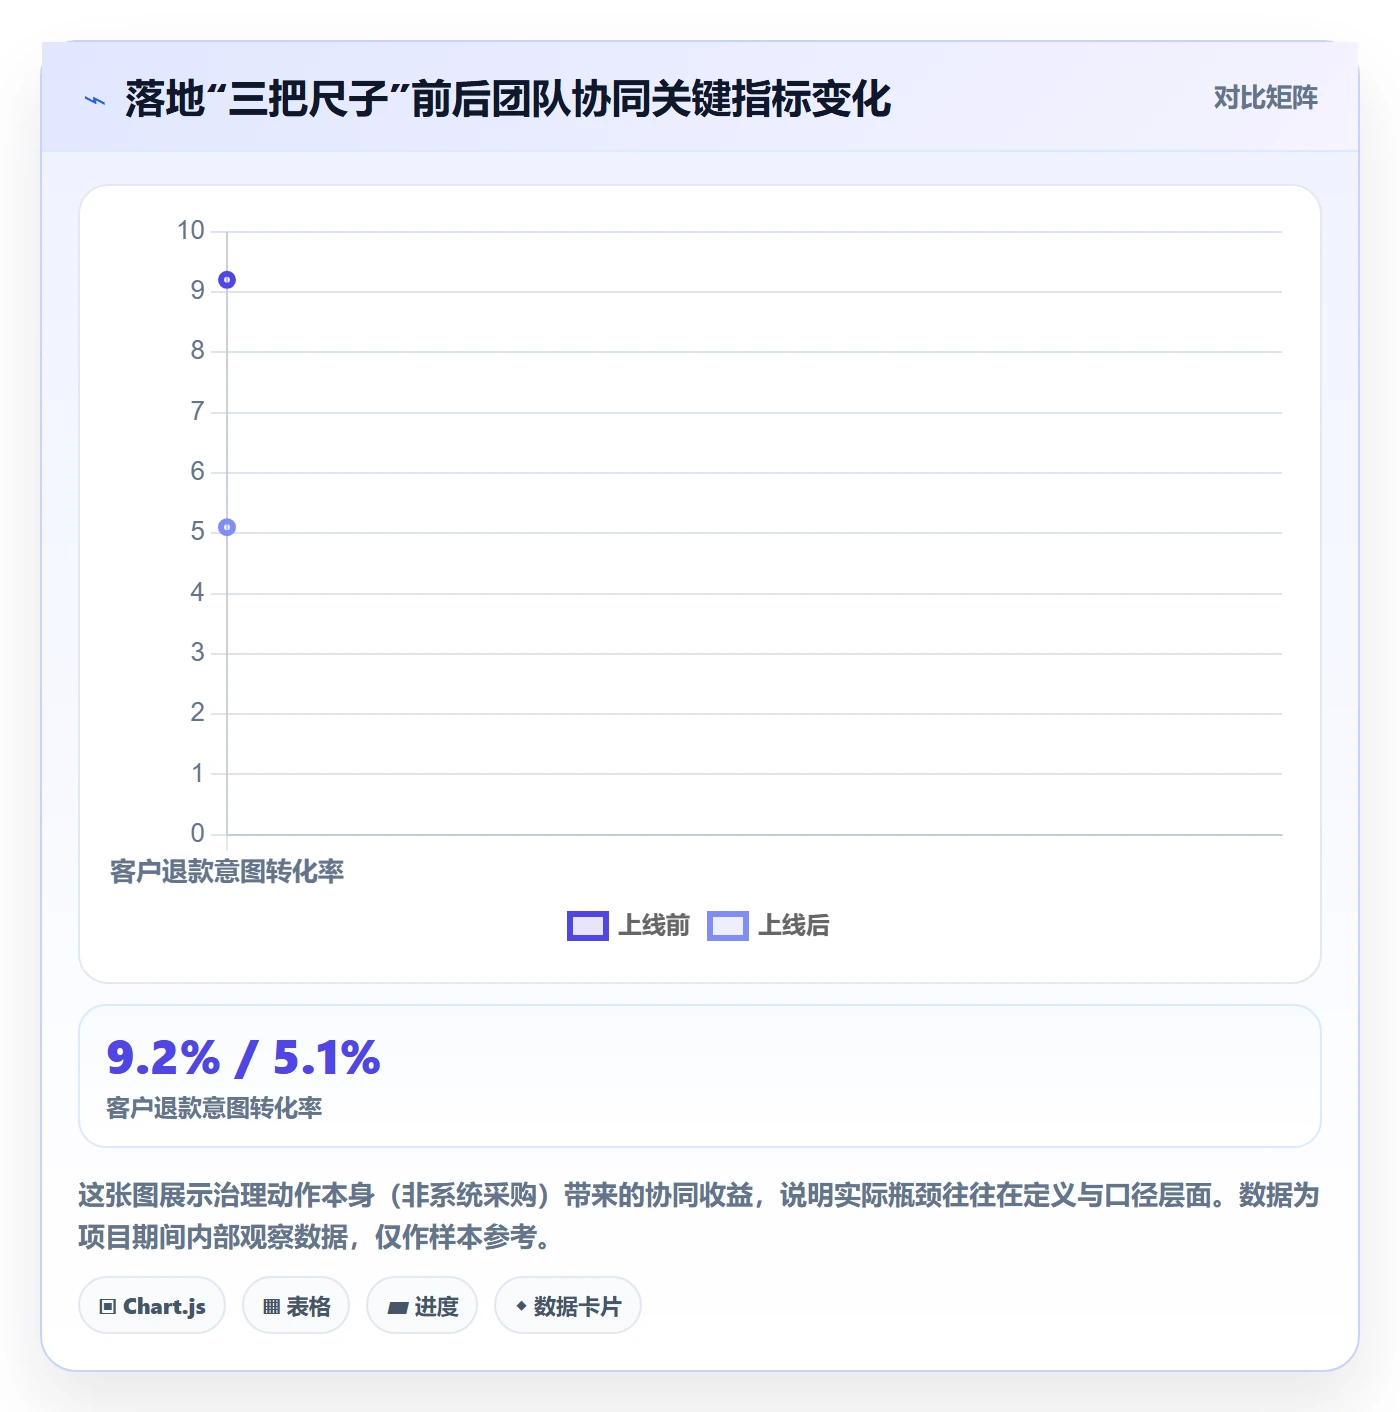Click the Chart.js tag
Screen dimensions: 1400x1412
[152, 1306]
